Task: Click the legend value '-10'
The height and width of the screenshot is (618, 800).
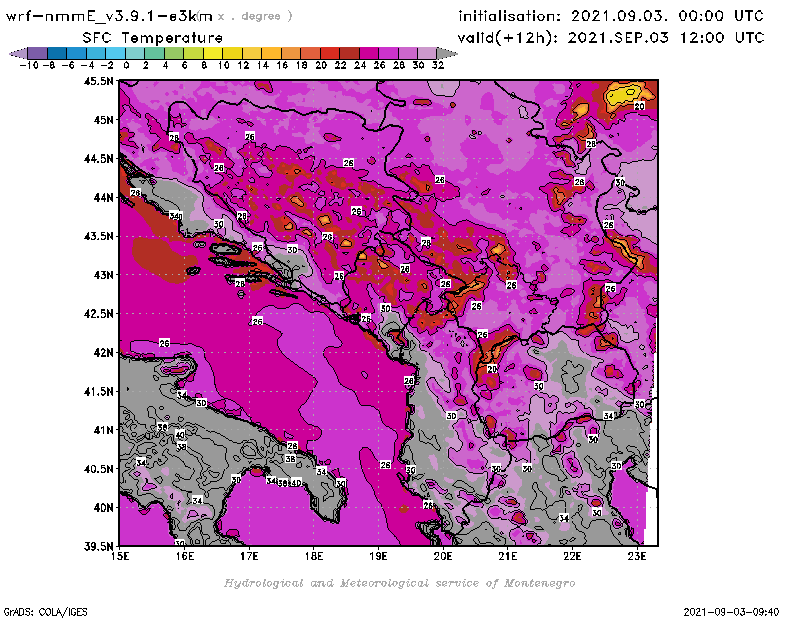Action: [x=29, y=65]
